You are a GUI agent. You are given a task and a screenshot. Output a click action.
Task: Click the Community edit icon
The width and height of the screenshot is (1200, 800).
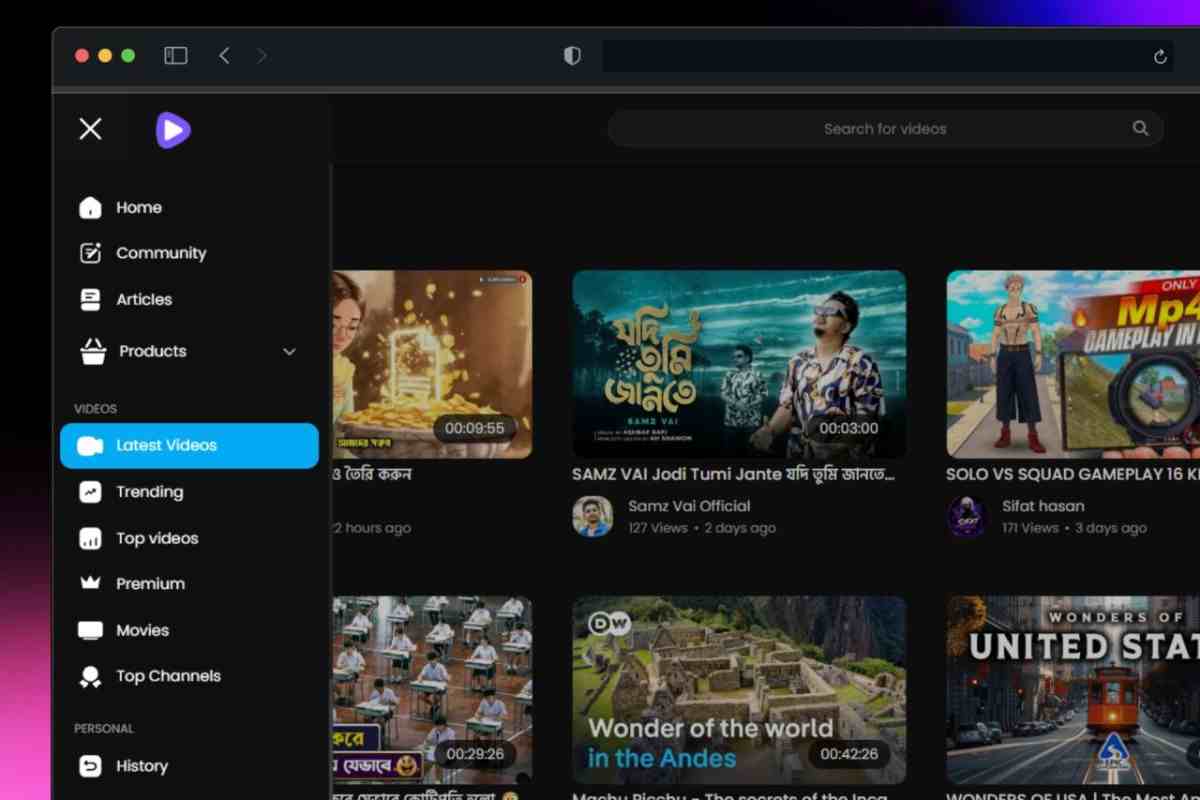tap(90, 253)
